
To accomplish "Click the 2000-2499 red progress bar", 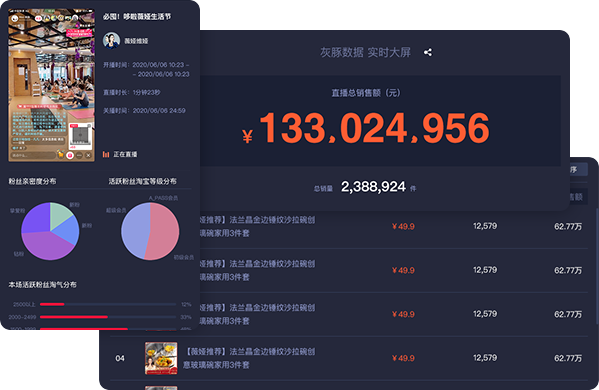I will [74, 317].
